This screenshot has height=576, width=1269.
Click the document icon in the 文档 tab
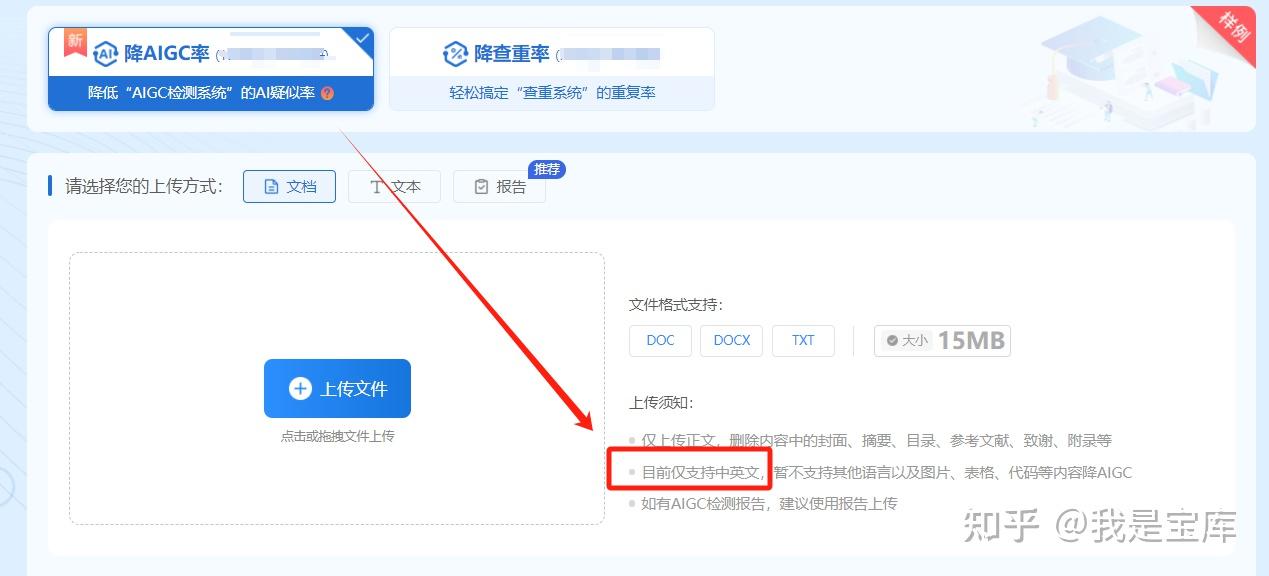pyautogui.click(x=270, y=187)
